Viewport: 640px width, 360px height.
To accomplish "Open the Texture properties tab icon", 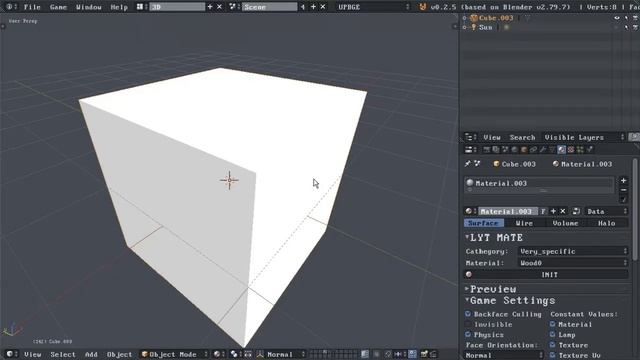I will (571, 149).
